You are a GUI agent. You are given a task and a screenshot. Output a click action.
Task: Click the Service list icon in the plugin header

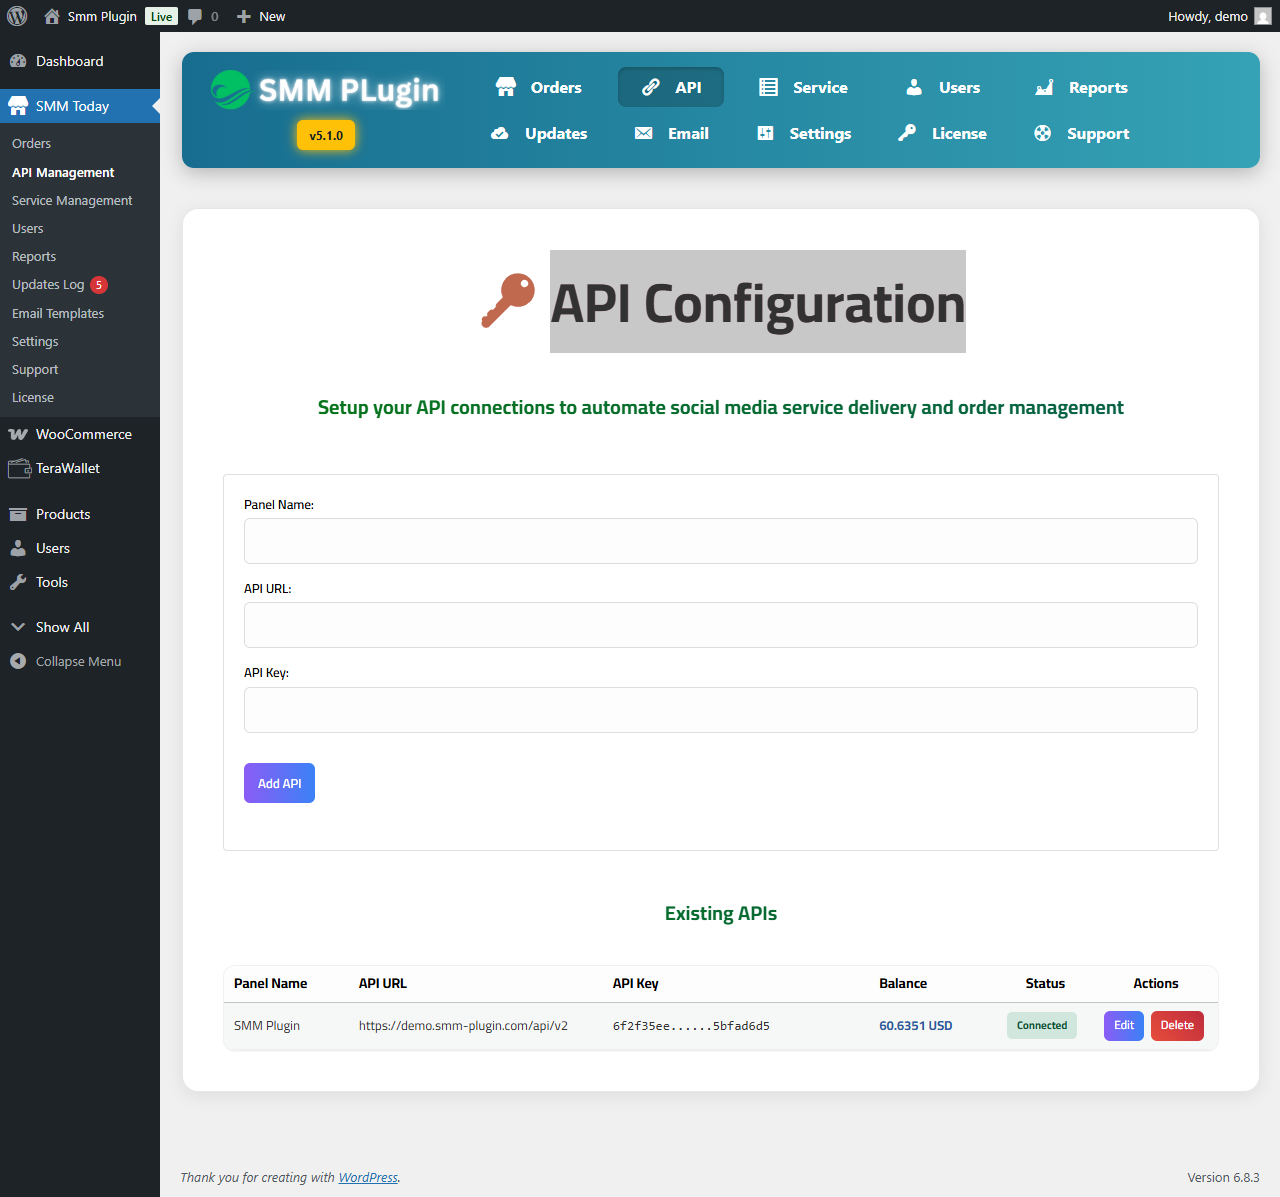pos(768,87)
